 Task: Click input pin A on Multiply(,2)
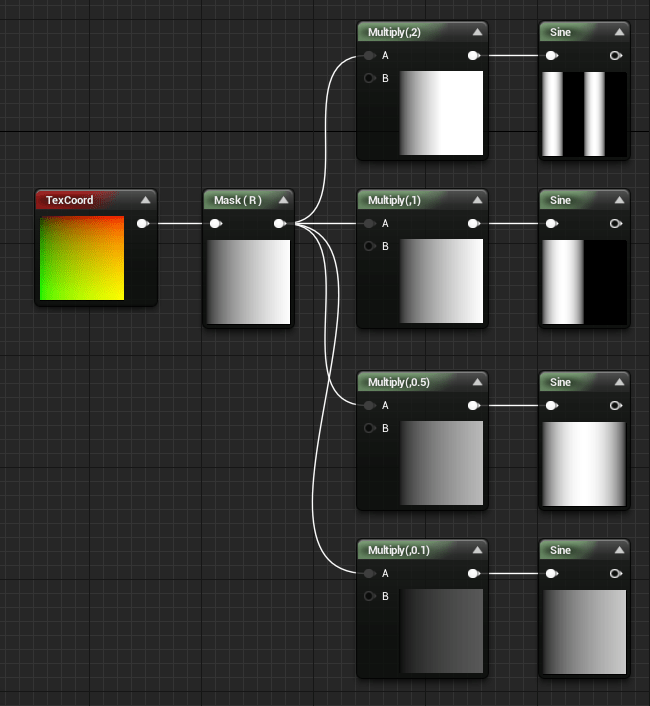369,56
